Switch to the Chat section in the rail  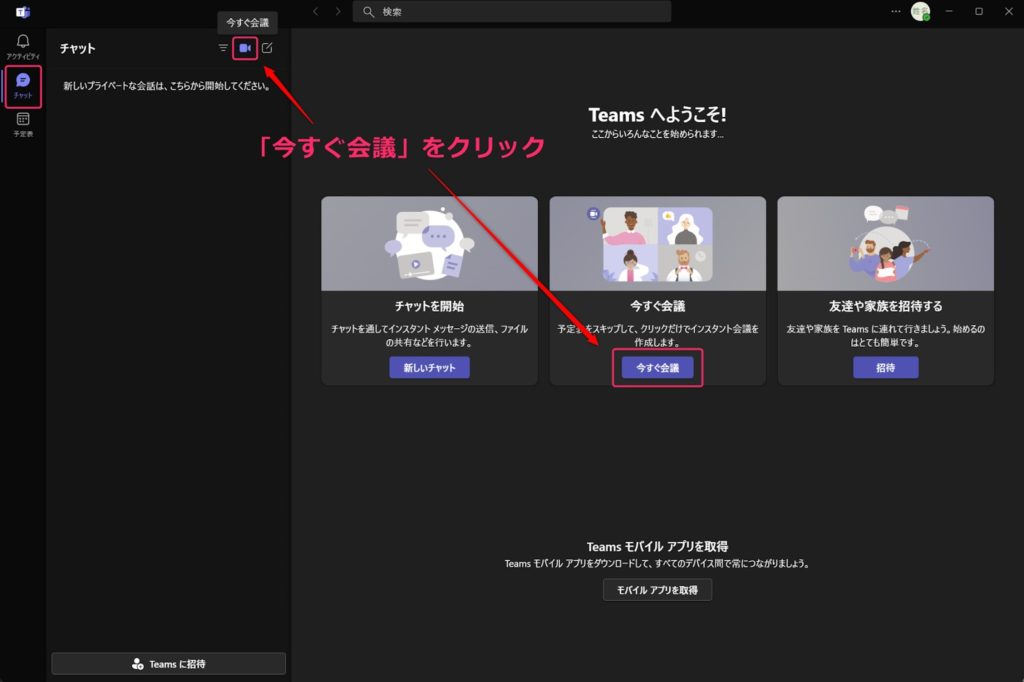(21, 85)
